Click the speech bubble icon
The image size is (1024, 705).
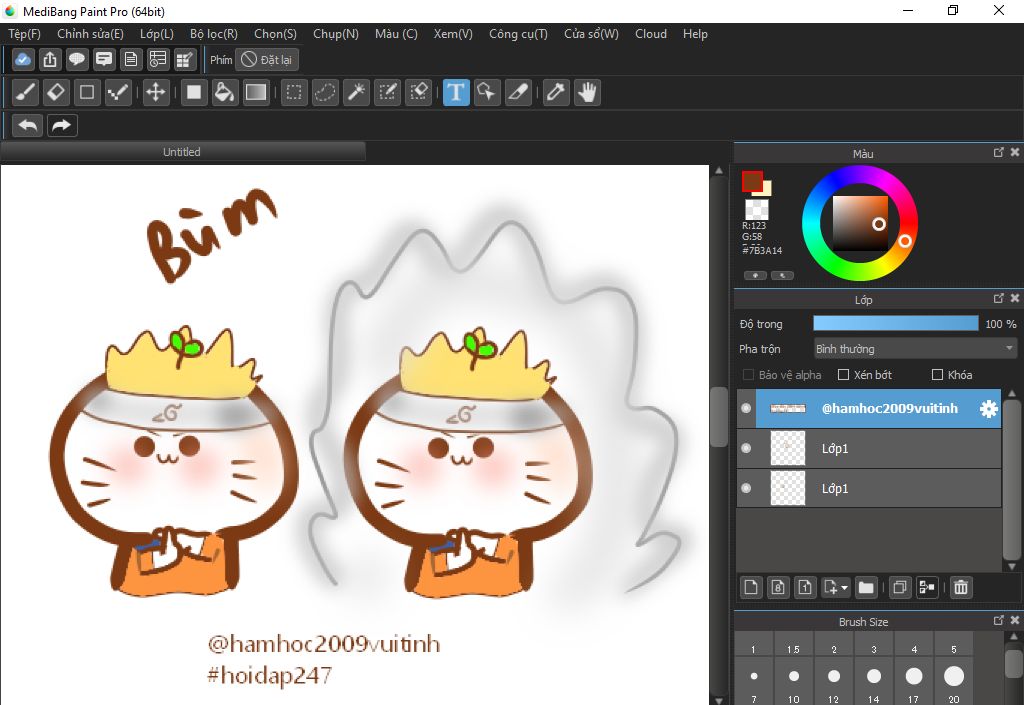click(x=76, y=59)
